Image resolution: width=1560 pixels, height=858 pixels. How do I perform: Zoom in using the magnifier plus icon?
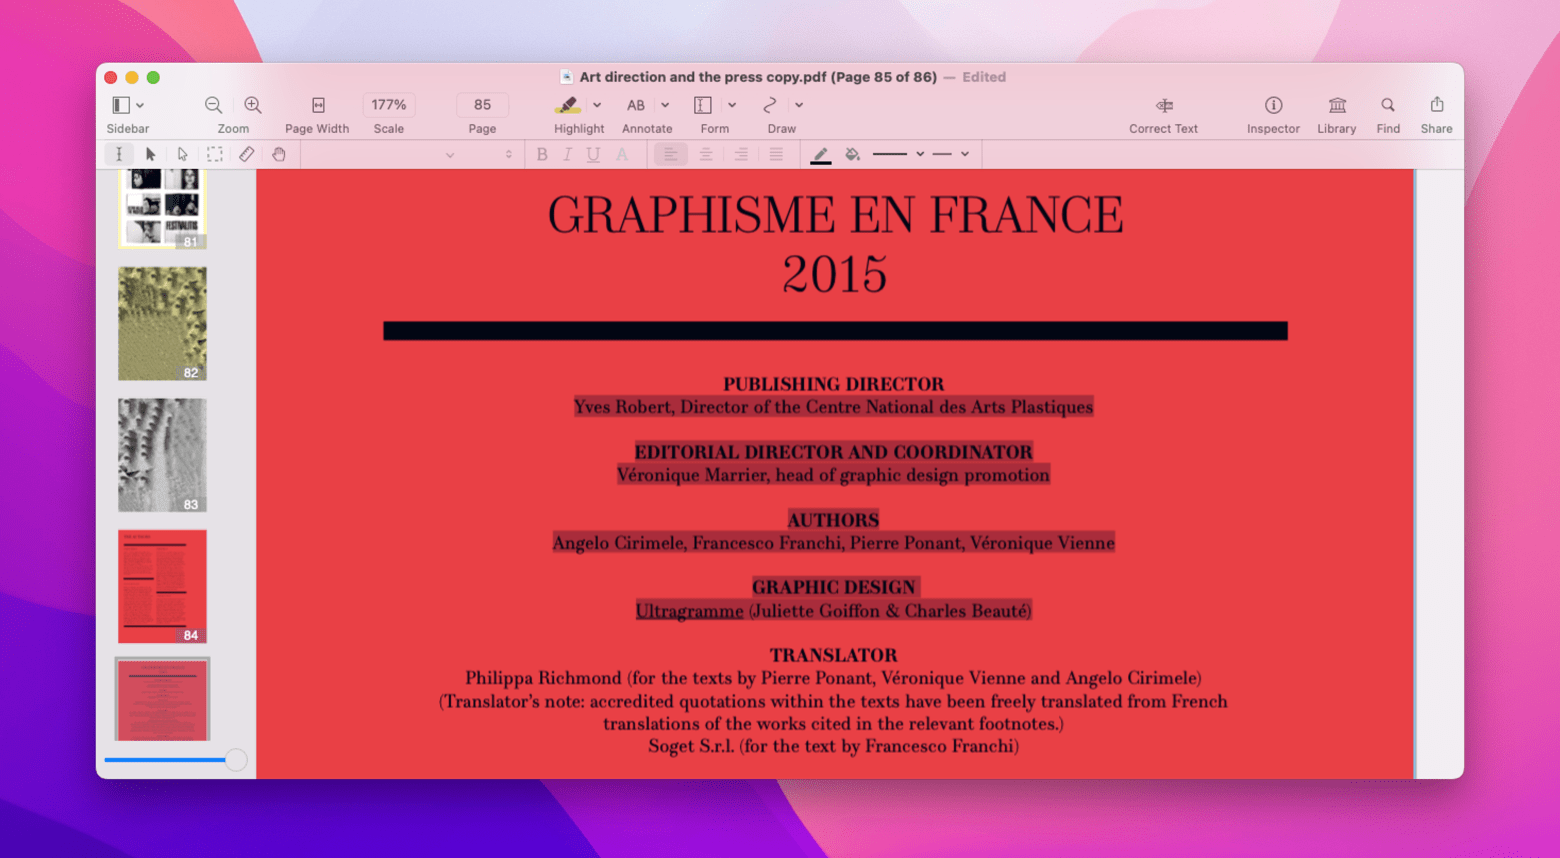pyautogui.click(x=251, y=104)
